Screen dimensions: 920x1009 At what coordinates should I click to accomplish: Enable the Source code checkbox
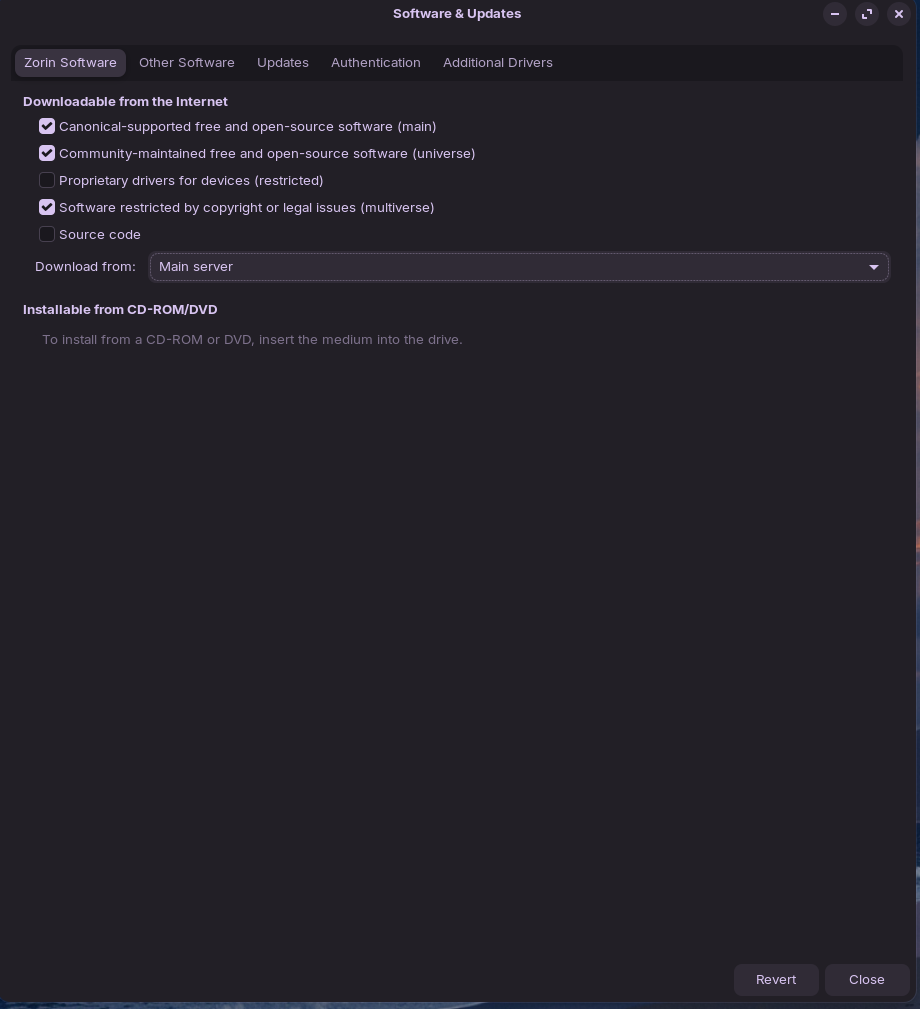coord(47,235)
